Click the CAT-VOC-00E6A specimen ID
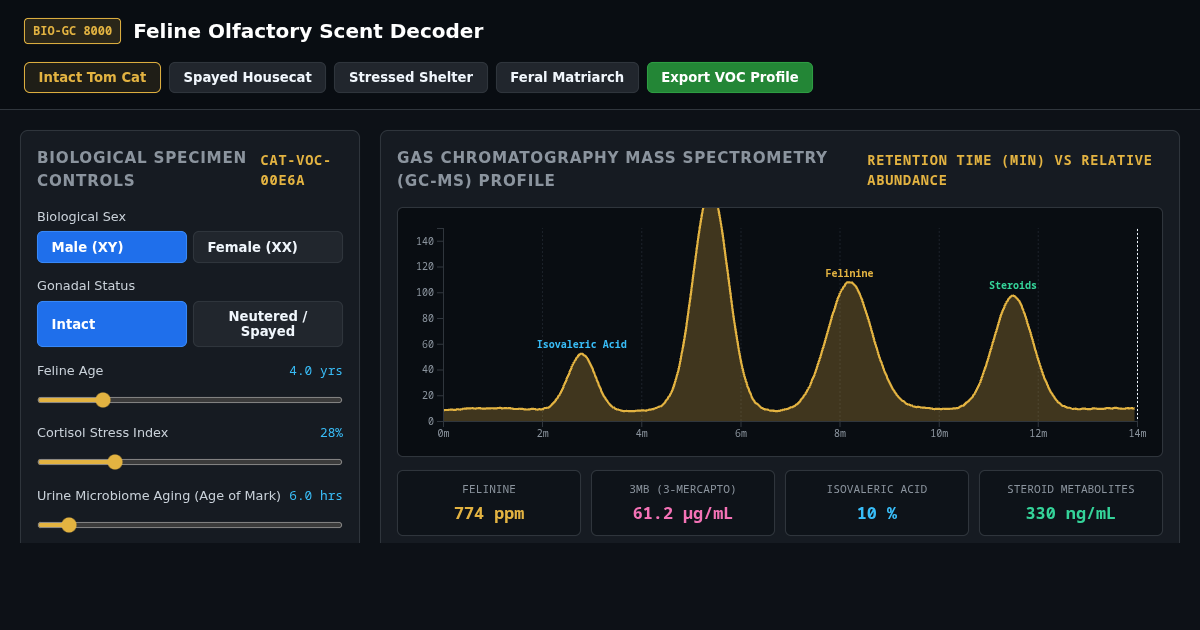The width and height of the screenshot is (1200, 630). point(296,170)
